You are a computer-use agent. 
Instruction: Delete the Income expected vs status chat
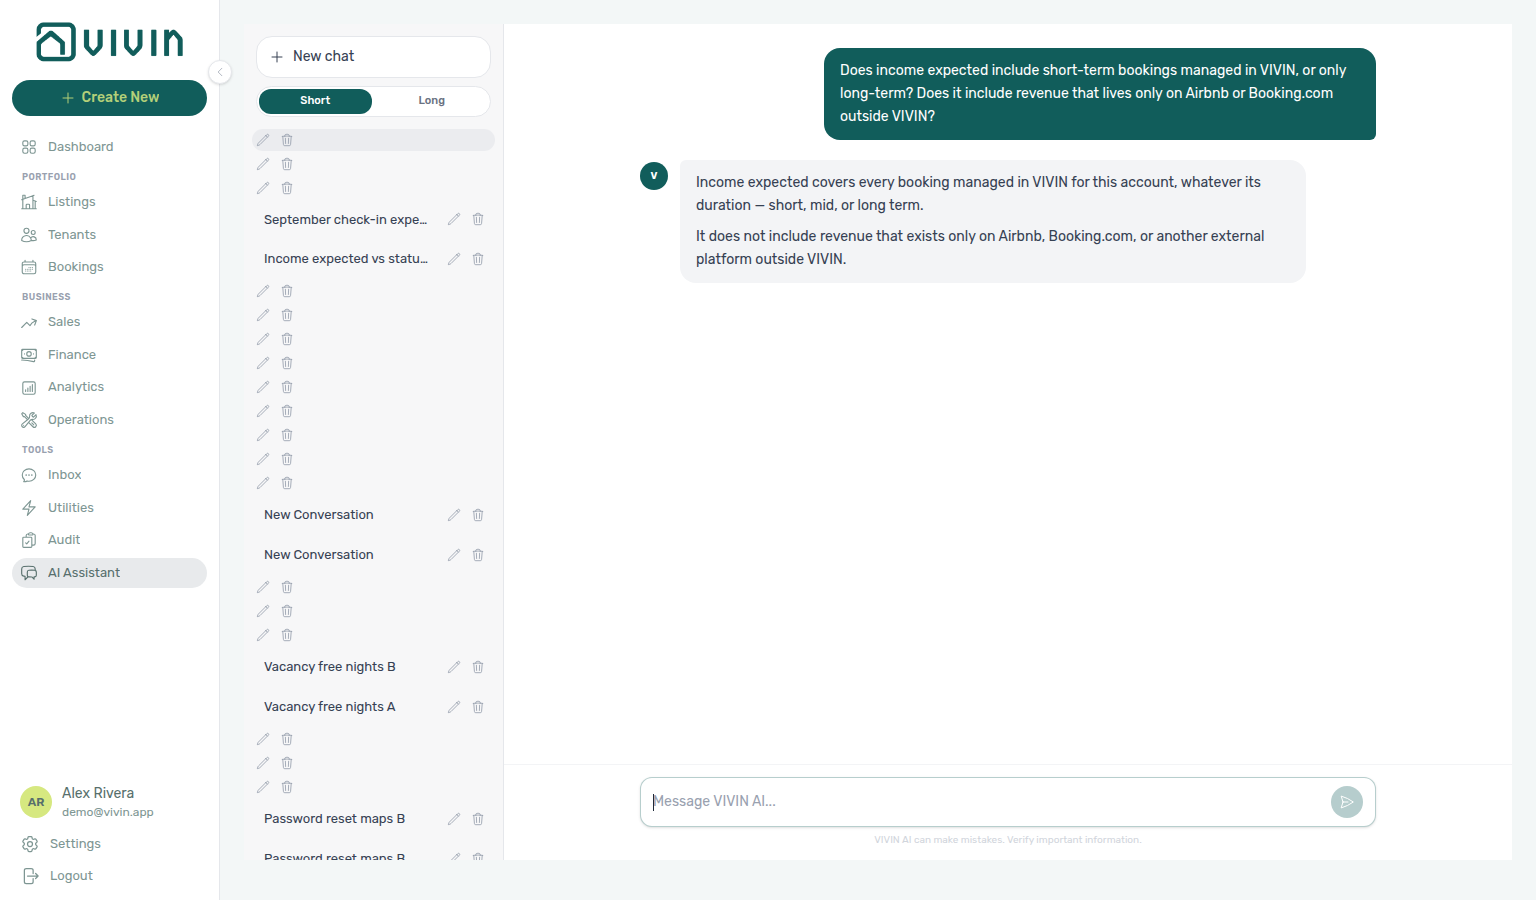point(478,259)
